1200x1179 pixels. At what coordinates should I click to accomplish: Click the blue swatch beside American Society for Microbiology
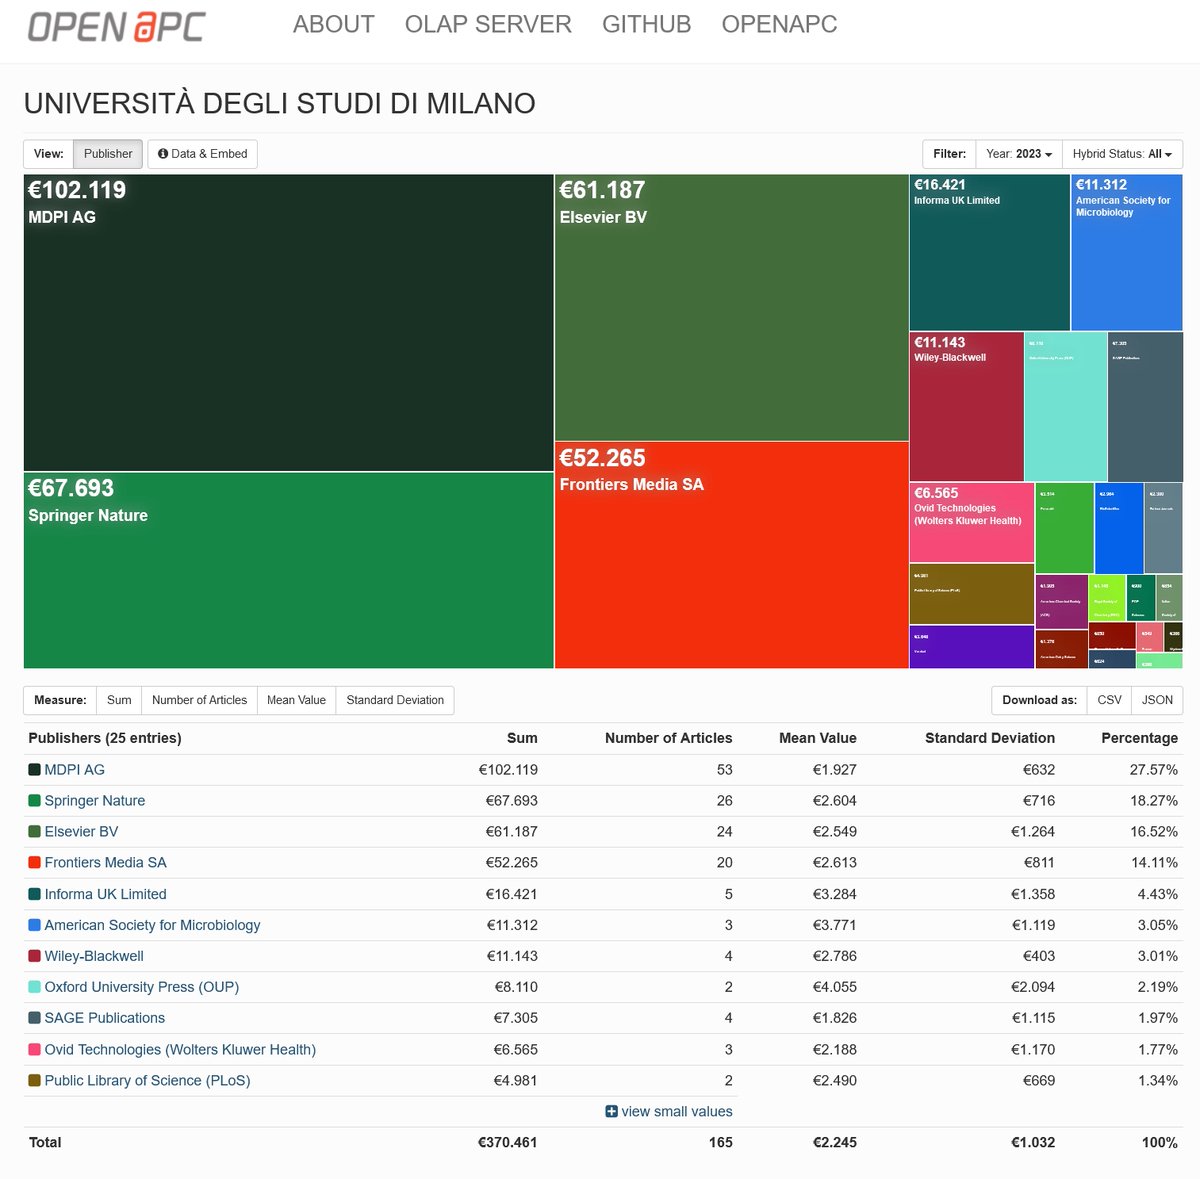click(34, 925)
